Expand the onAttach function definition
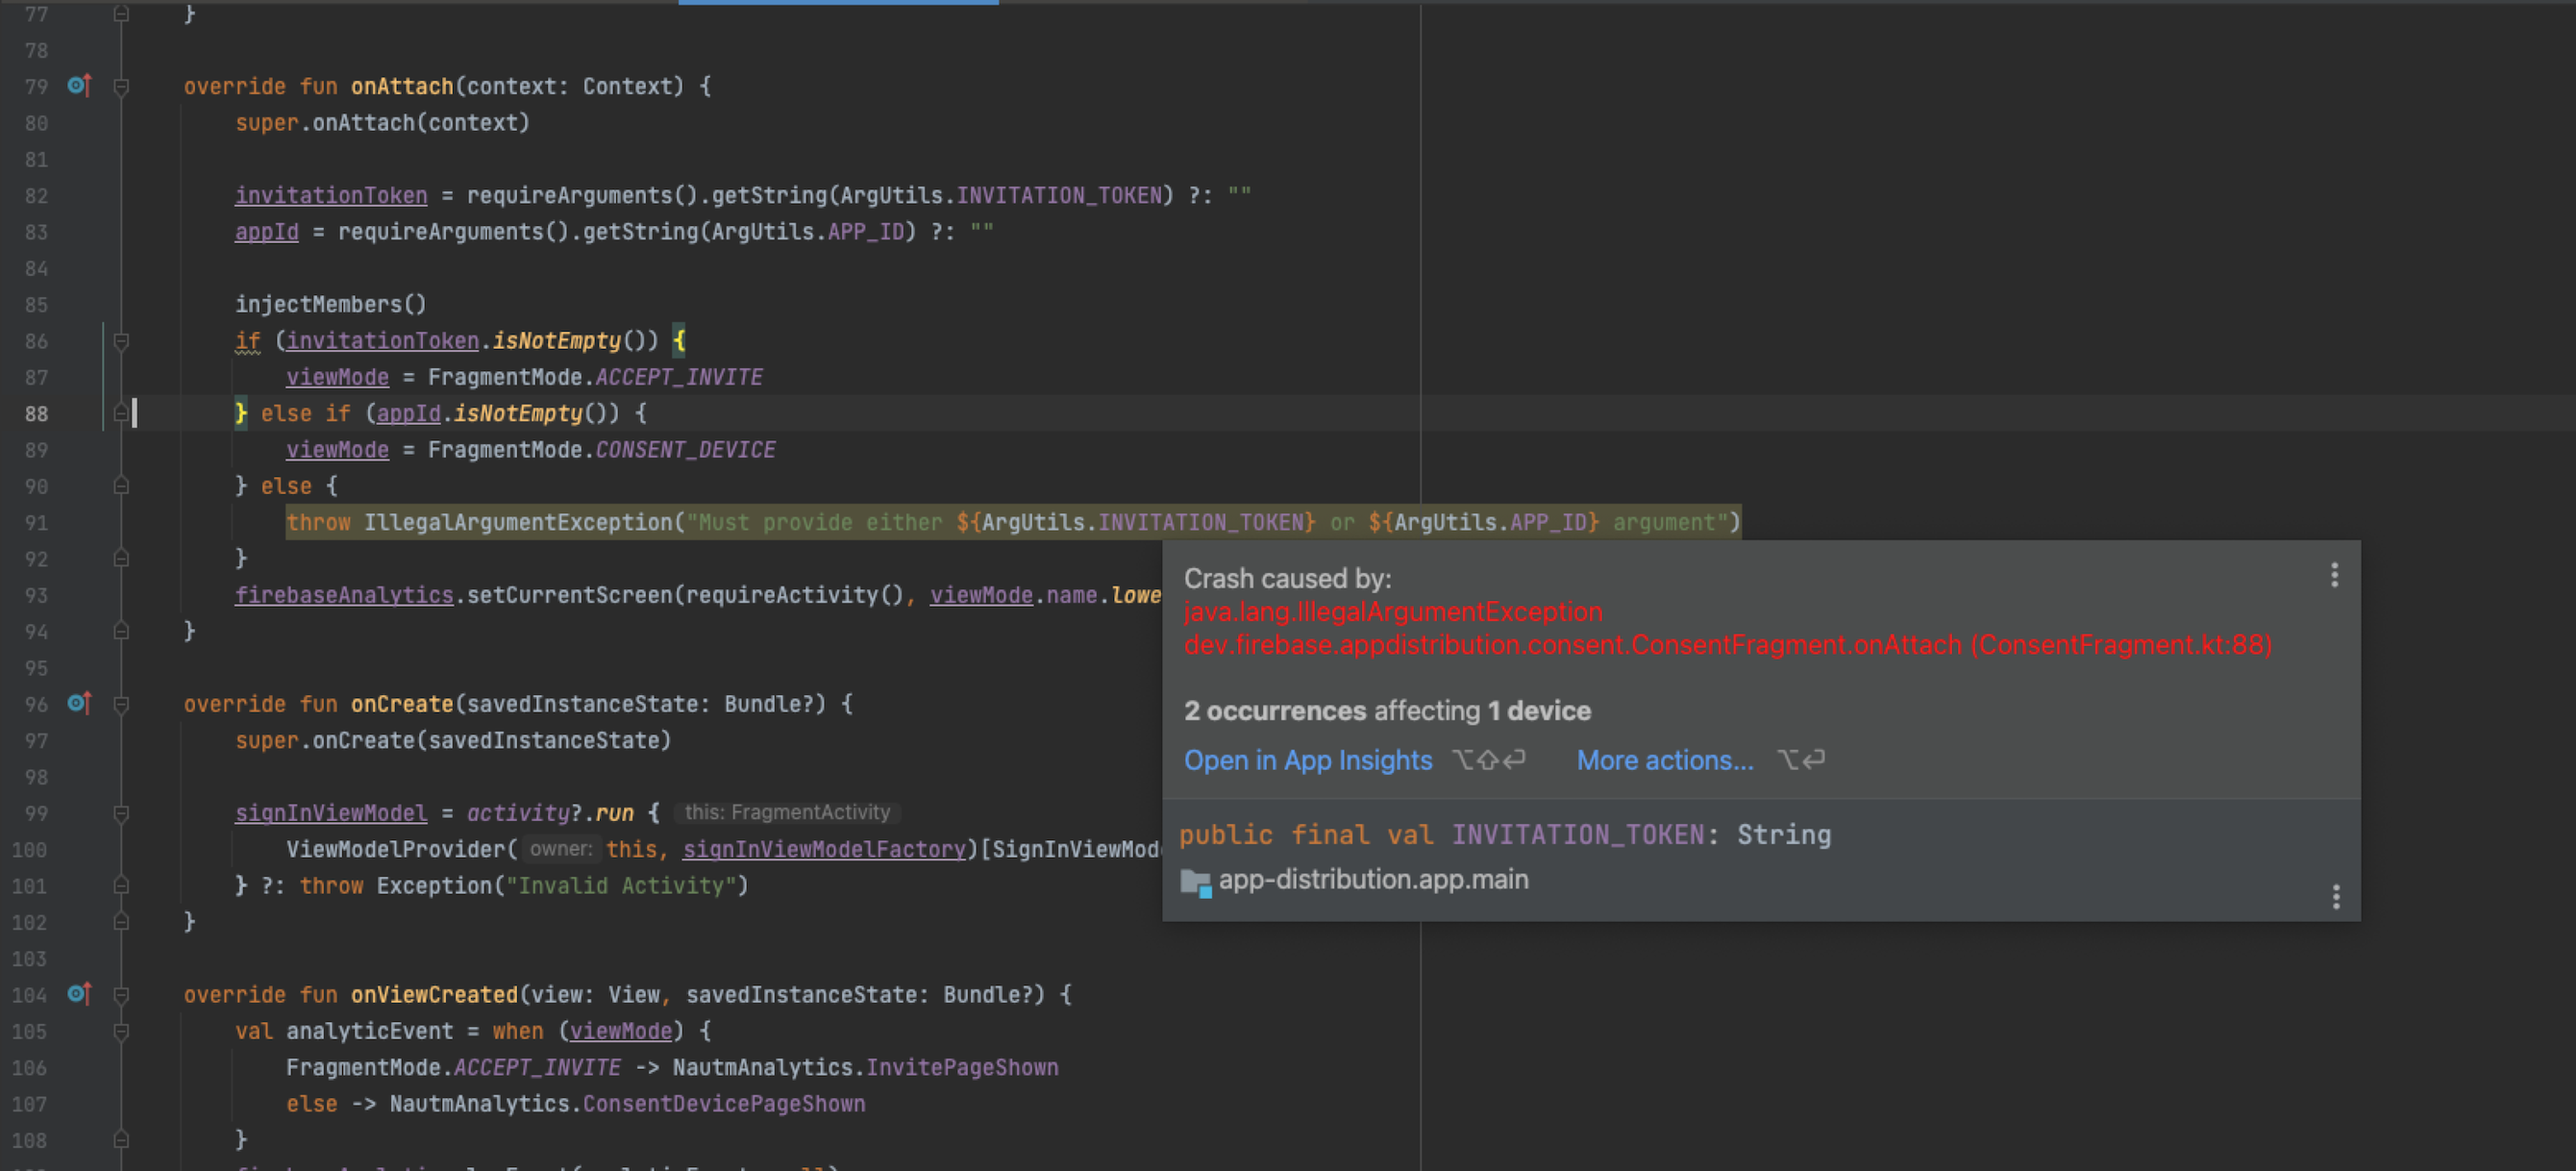This screenshot has height=1171, width=2576. coord(123,86)
